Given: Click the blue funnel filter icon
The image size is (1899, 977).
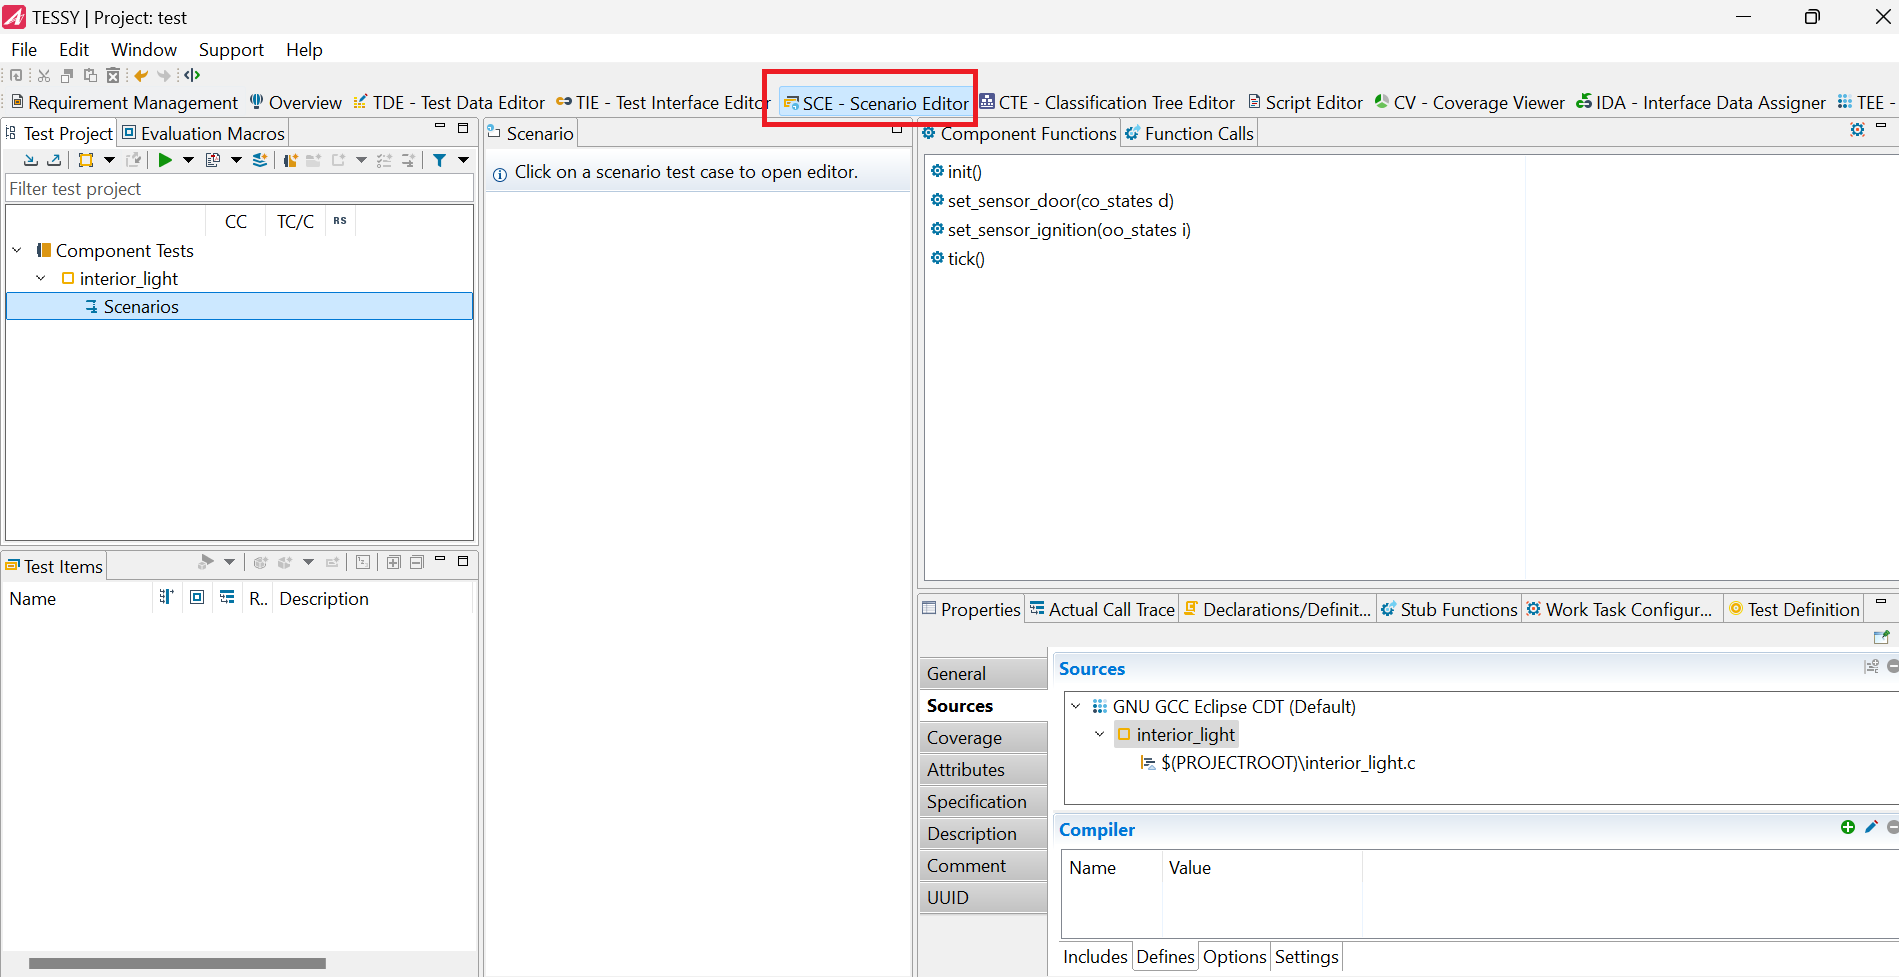Looking at the screenshot, I should coord(440,160).
